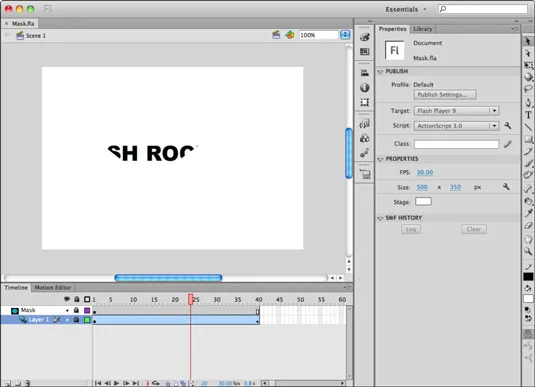Select the Free Transform tool
The image size is (535, 387).
(x=528, y=65)
